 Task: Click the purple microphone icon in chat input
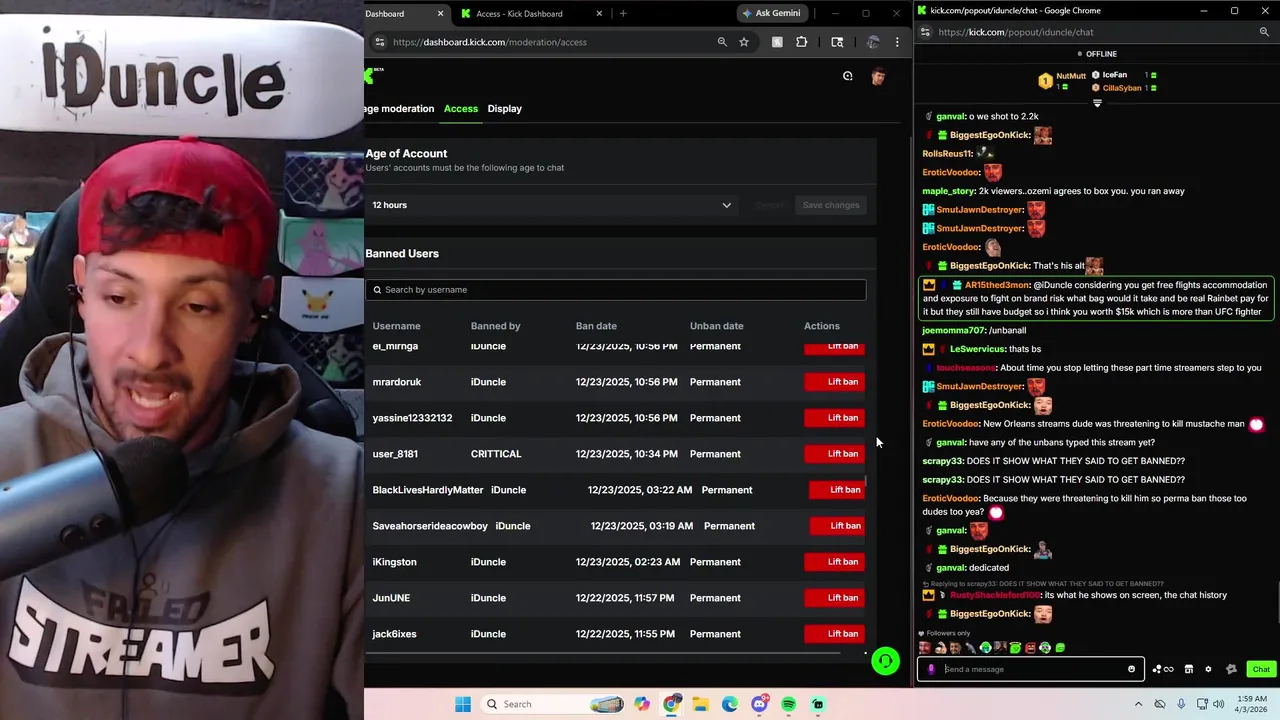coord(931,669)
